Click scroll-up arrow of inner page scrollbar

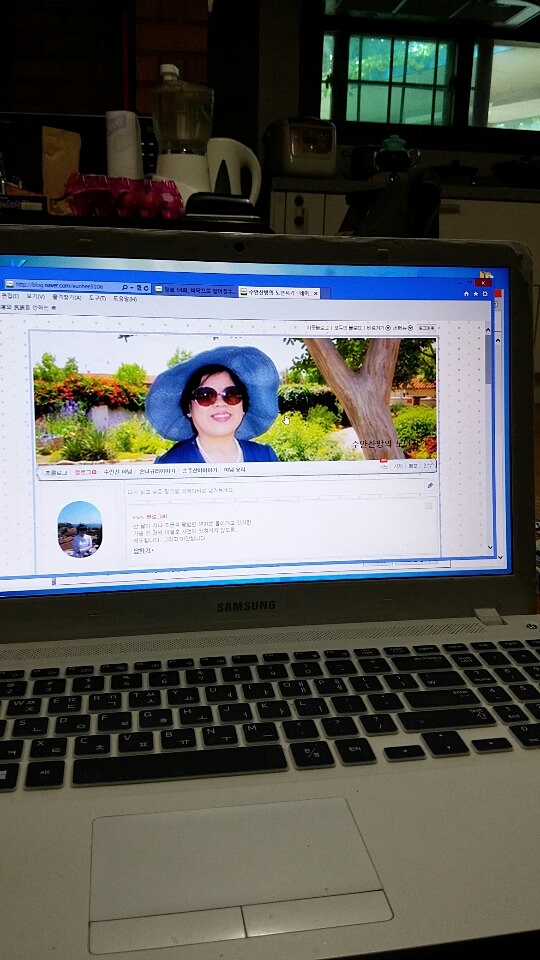click(488, 331)
